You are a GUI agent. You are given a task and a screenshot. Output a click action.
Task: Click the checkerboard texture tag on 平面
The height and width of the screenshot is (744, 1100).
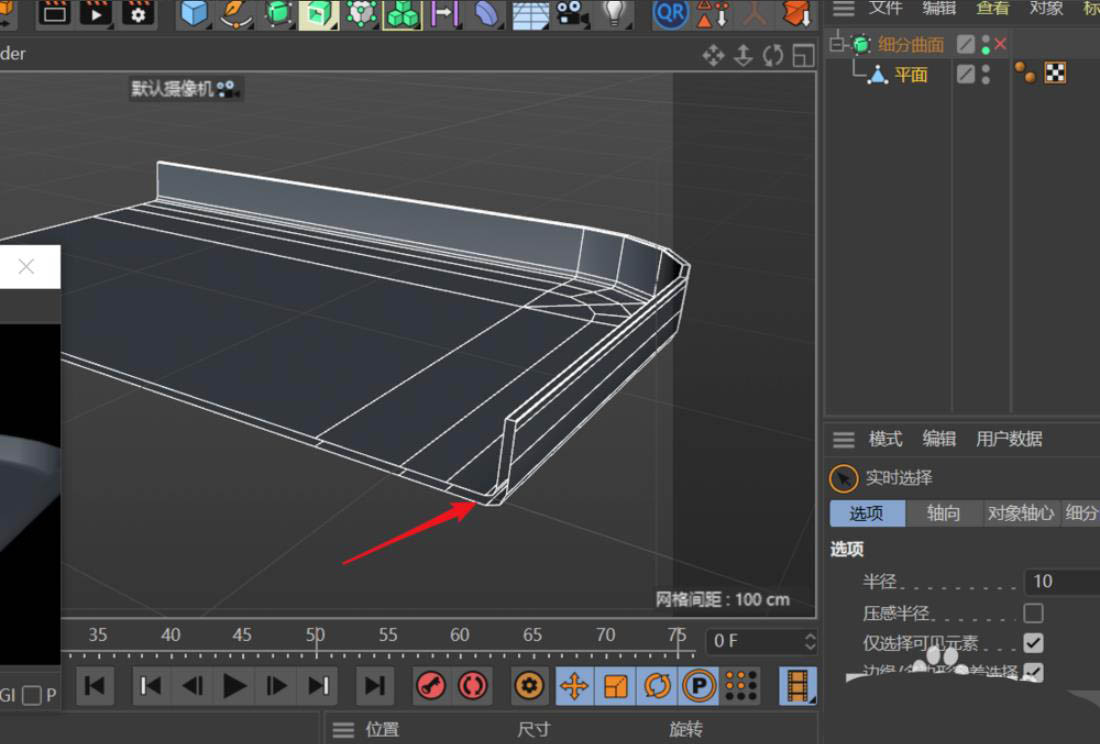click(x=1055, y=73)
